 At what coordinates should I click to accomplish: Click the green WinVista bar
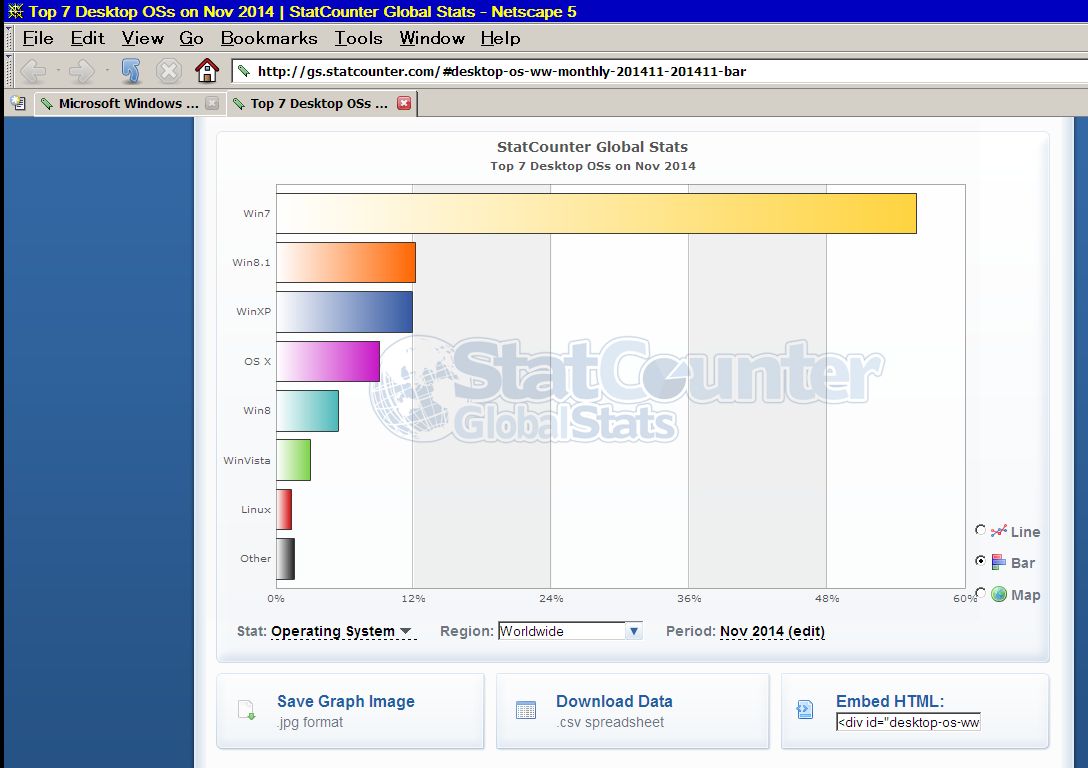pos(294,460)
